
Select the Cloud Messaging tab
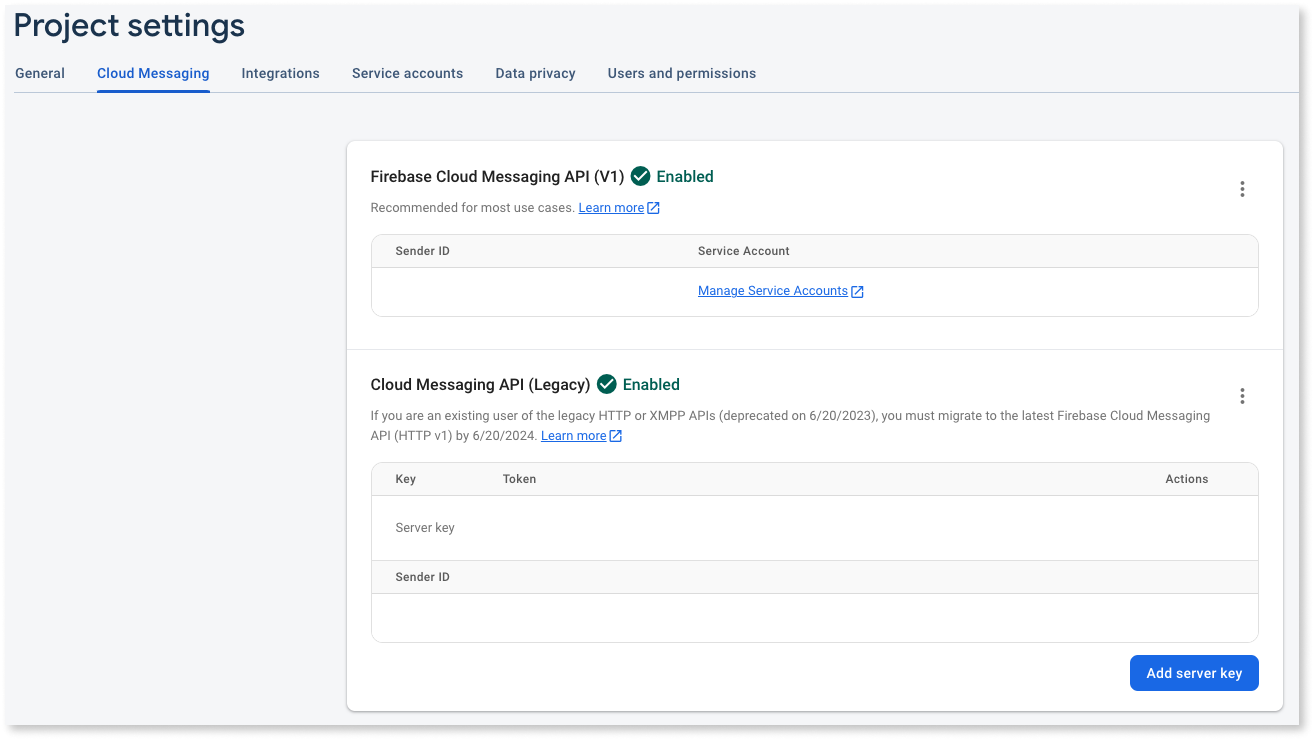[x=153, y=73]
